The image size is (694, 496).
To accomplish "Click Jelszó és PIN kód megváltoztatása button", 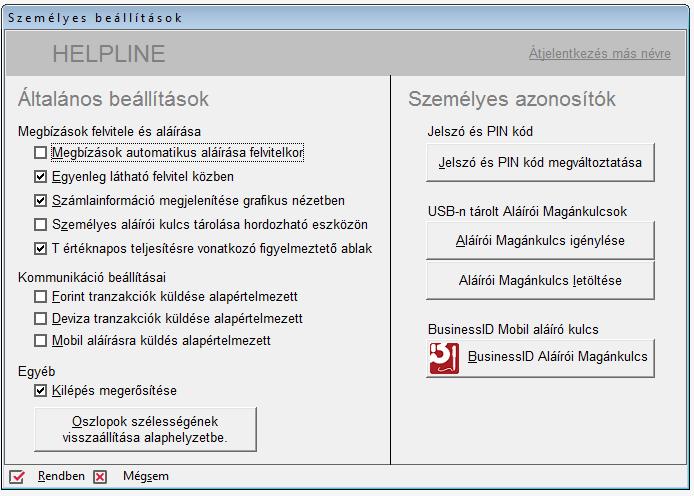I will (x=540, y=162).
